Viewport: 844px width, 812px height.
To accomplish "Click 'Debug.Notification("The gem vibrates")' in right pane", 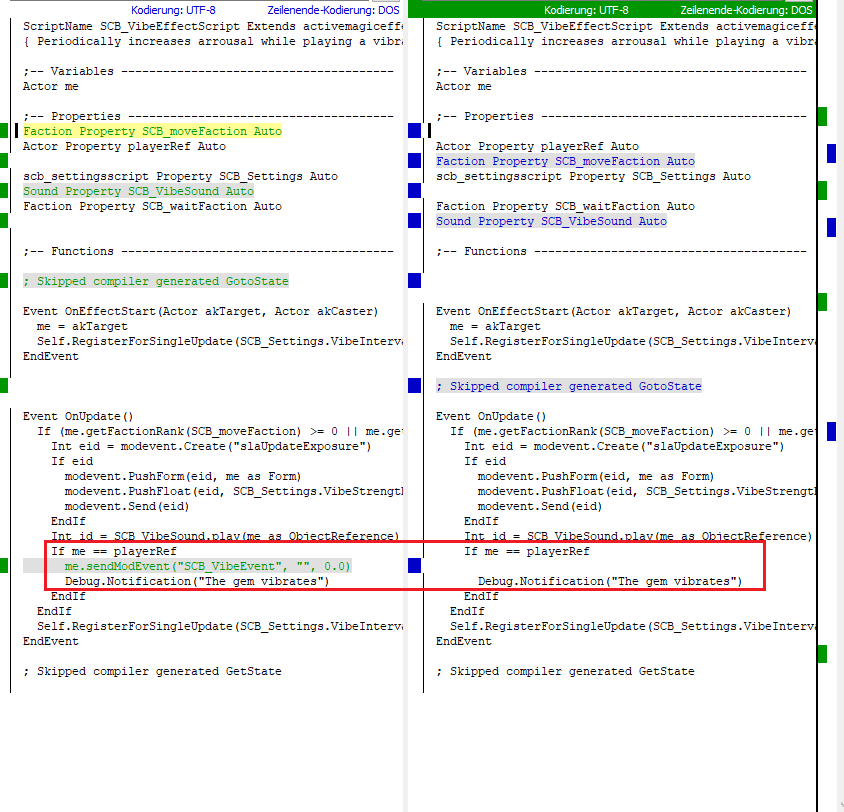I will point(609,582).
